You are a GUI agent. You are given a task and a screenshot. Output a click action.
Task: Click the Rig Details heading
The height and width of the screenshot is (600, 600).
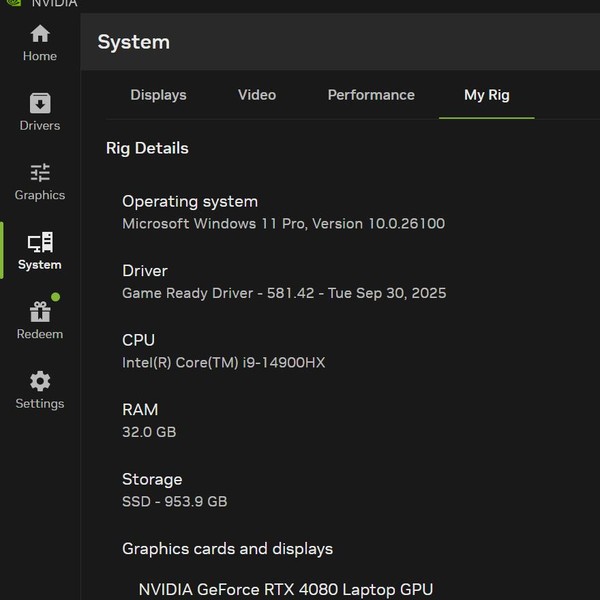pos(147,148)
